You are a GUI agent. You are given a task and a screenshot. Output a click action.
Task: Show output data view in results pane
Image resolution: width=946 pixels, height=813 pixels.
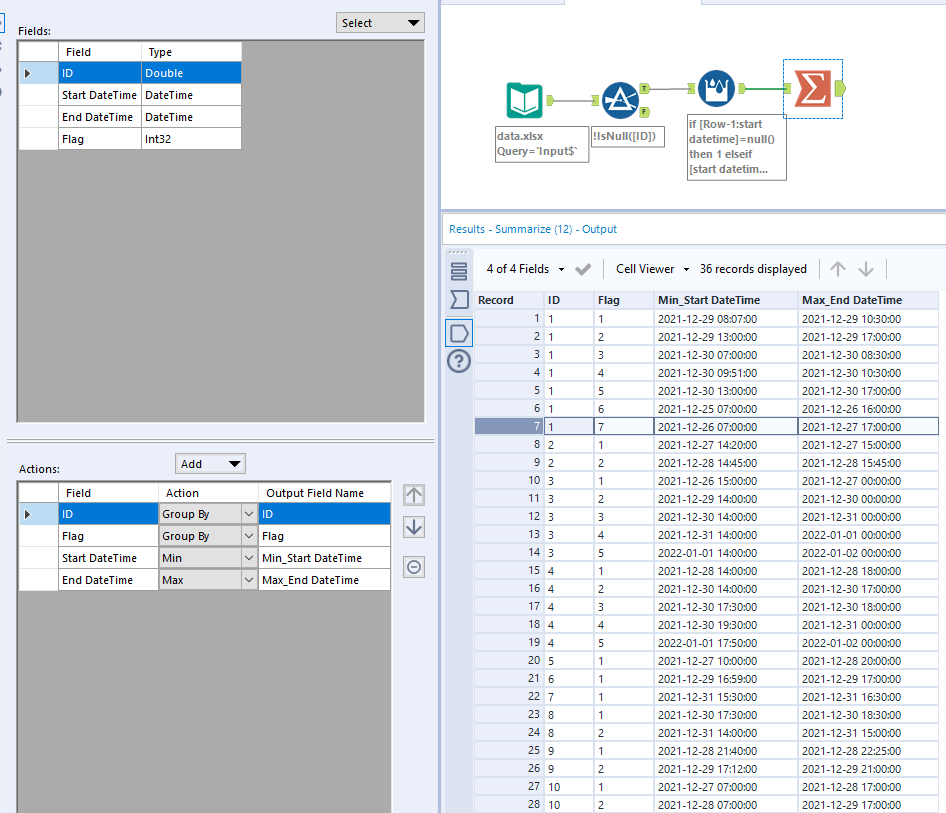pyautogui.click(x=459, y=333)
